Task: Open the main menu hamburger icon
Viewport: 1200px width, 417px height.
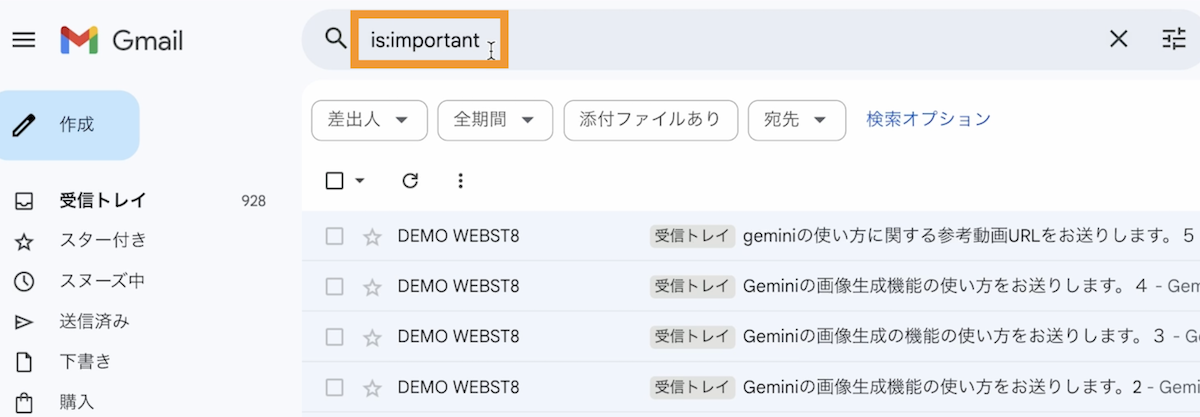Action: point(24,40)
